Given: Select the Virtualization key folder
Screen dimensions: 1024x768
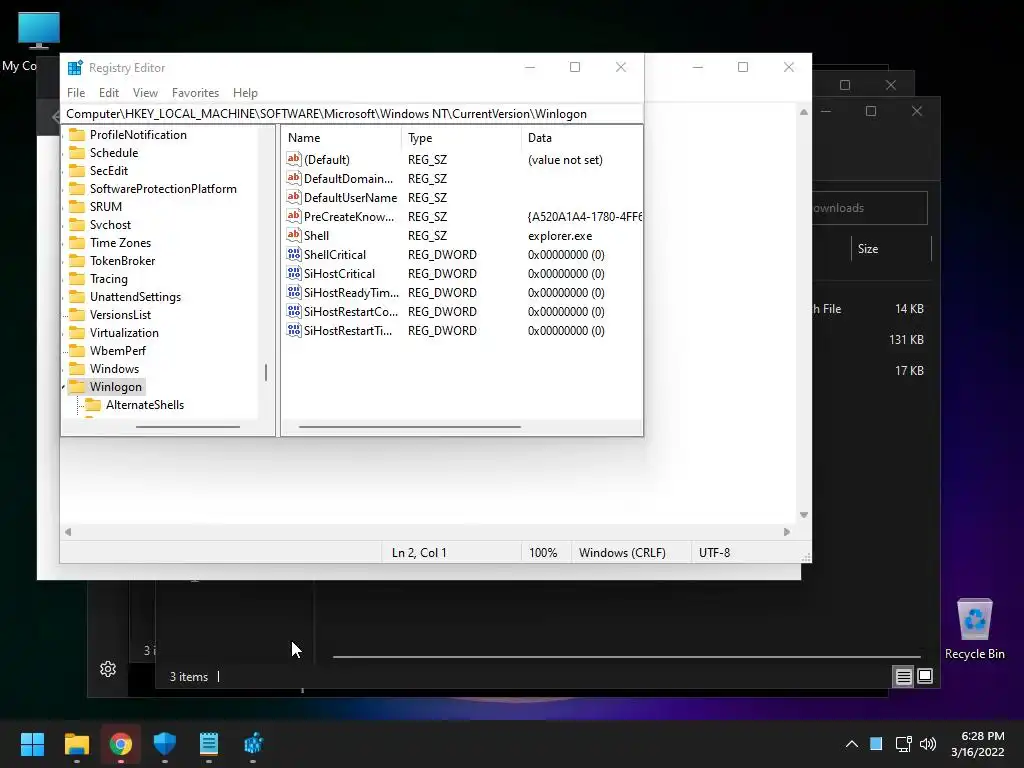Looking at the screenshot, I should (x=124, y=333).
